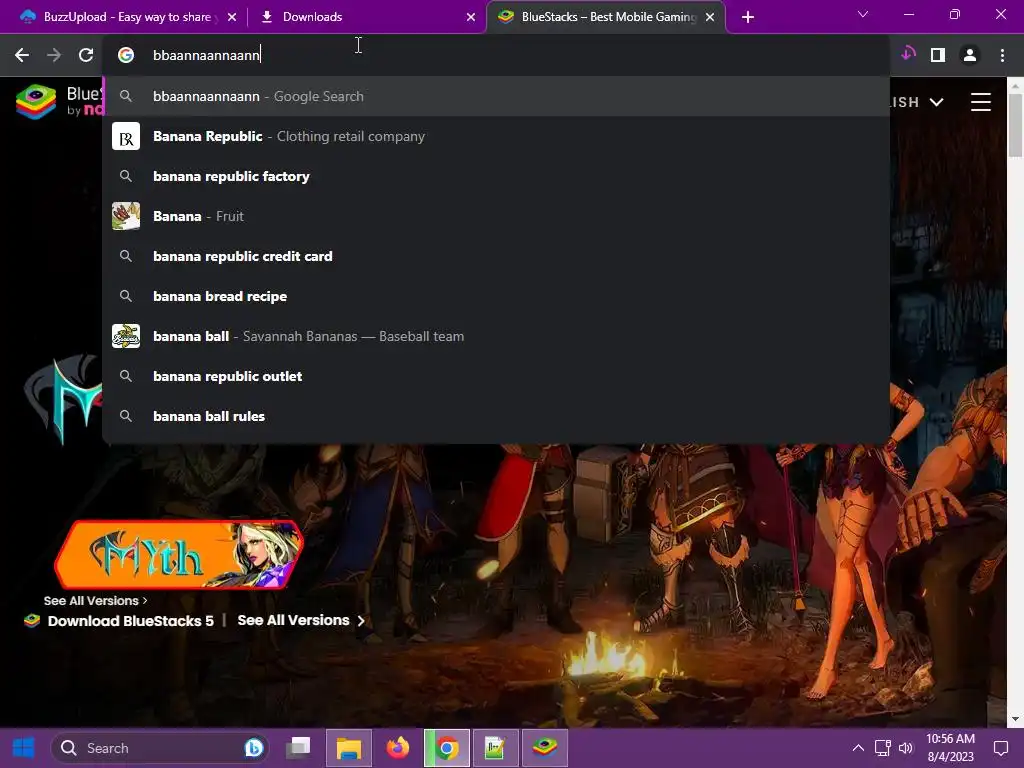
Task: Open the media control icon in the toolbar
Action: (x=908, y=54)
